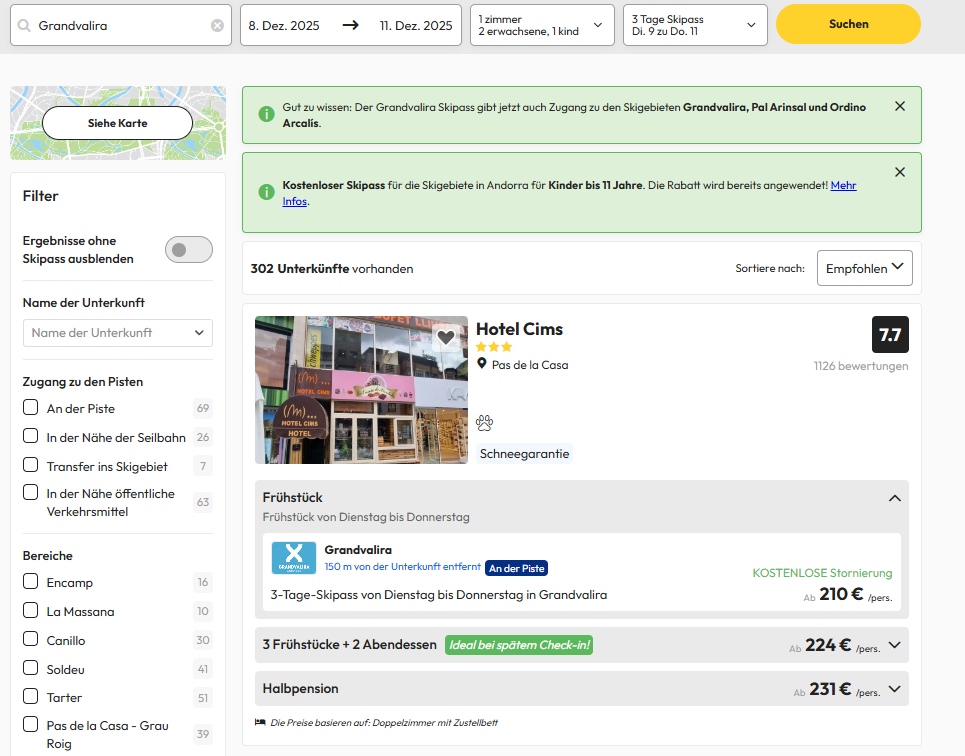Screen dimensions: 965x756
Task: Toggle Ergebnisse ohne Skipass ausblenden switch
Action: pos(189,249)
